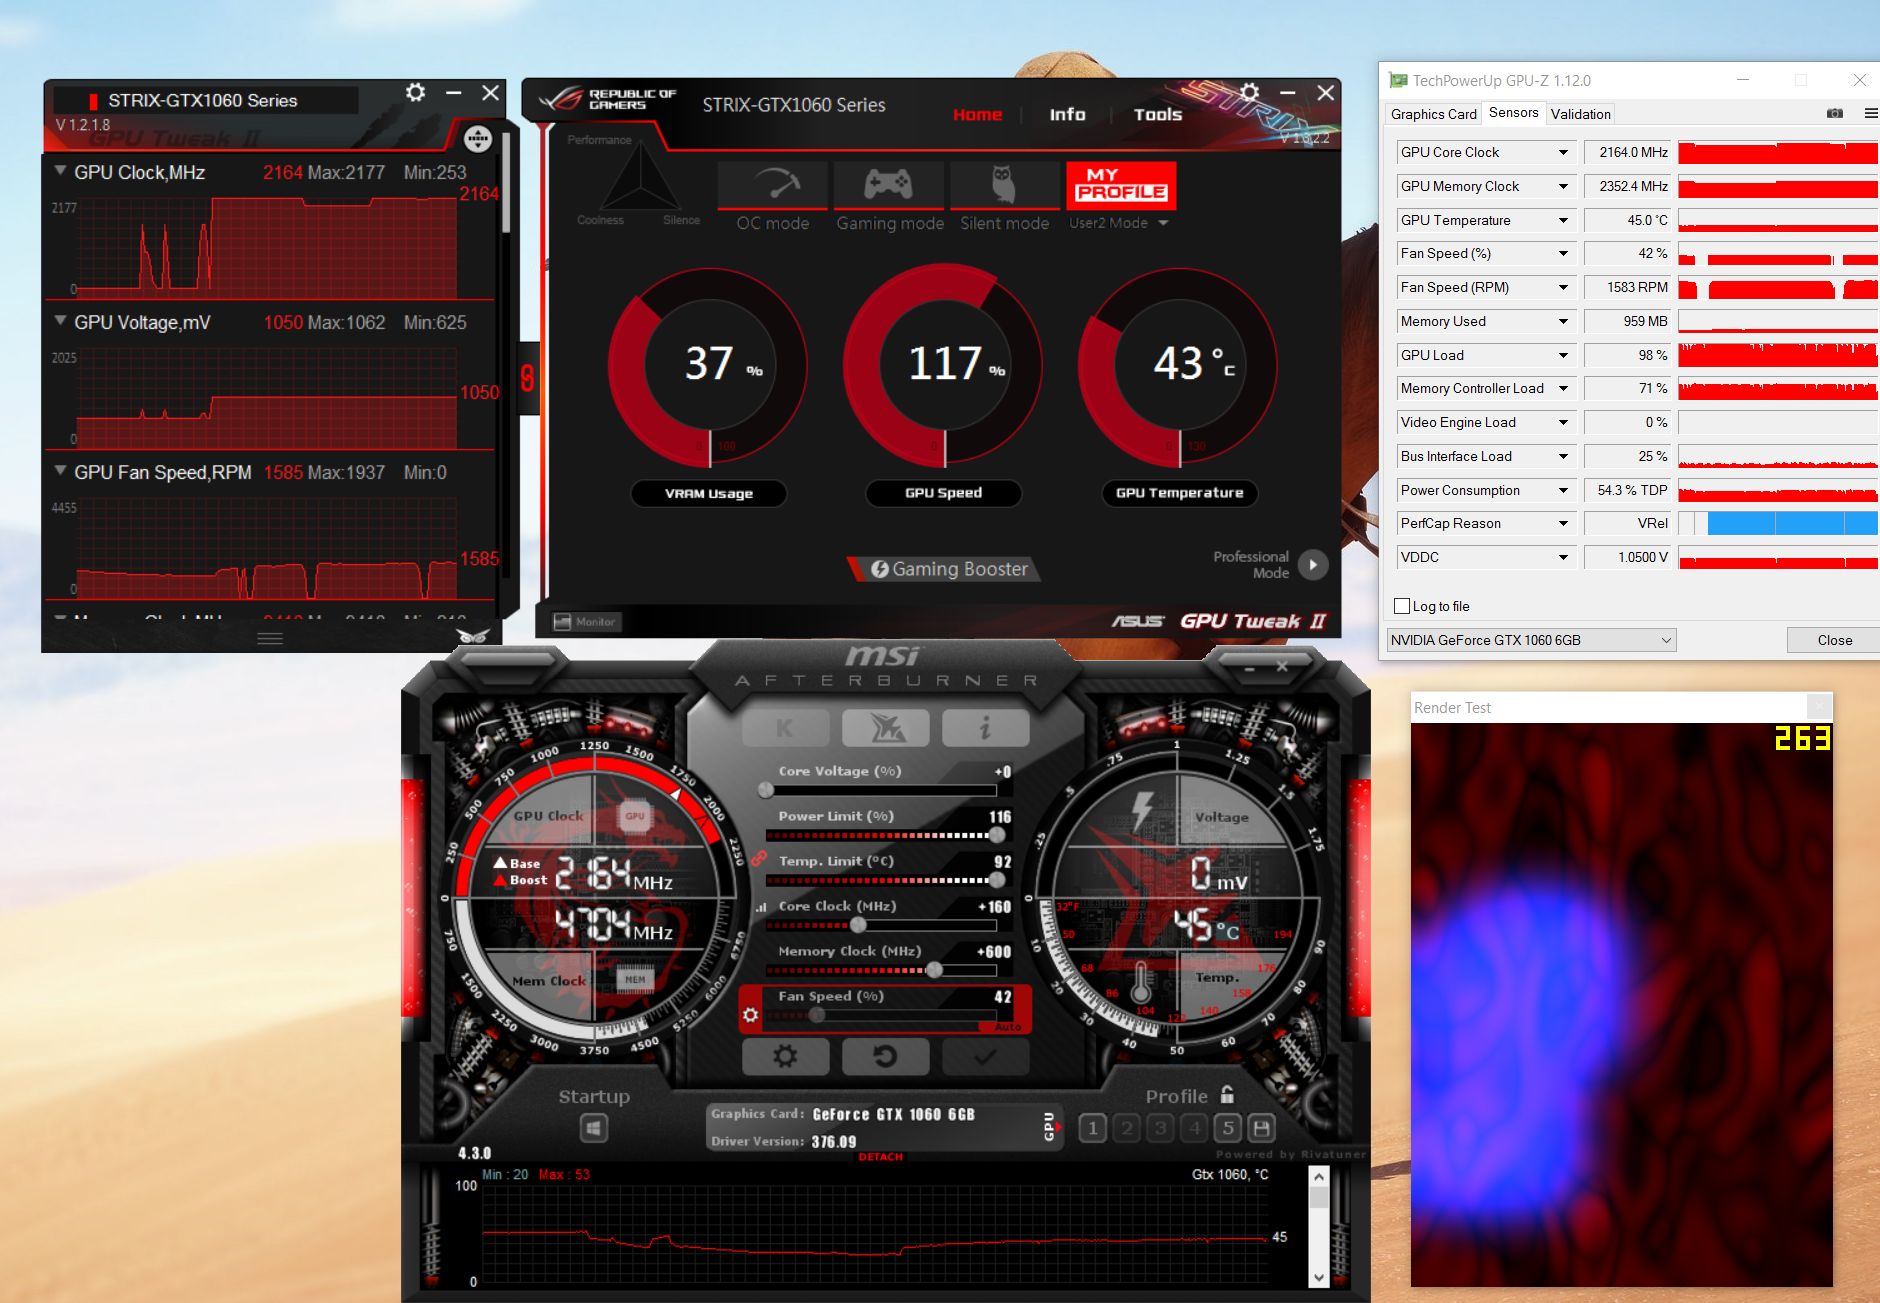The height and width of the screenshot is (1303, 1880).
Task: Reset Afterburner settings with reset arrow
Action: (886, 1056)
